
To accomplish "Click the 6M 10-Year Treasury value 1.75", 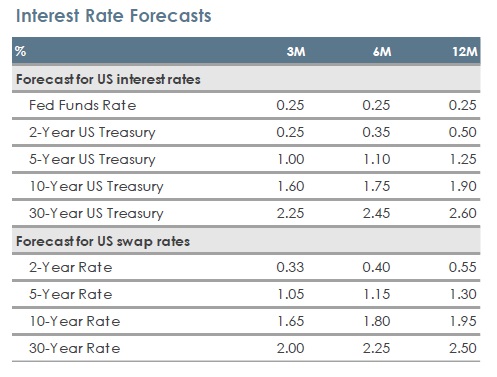I will tap(377, 186).
